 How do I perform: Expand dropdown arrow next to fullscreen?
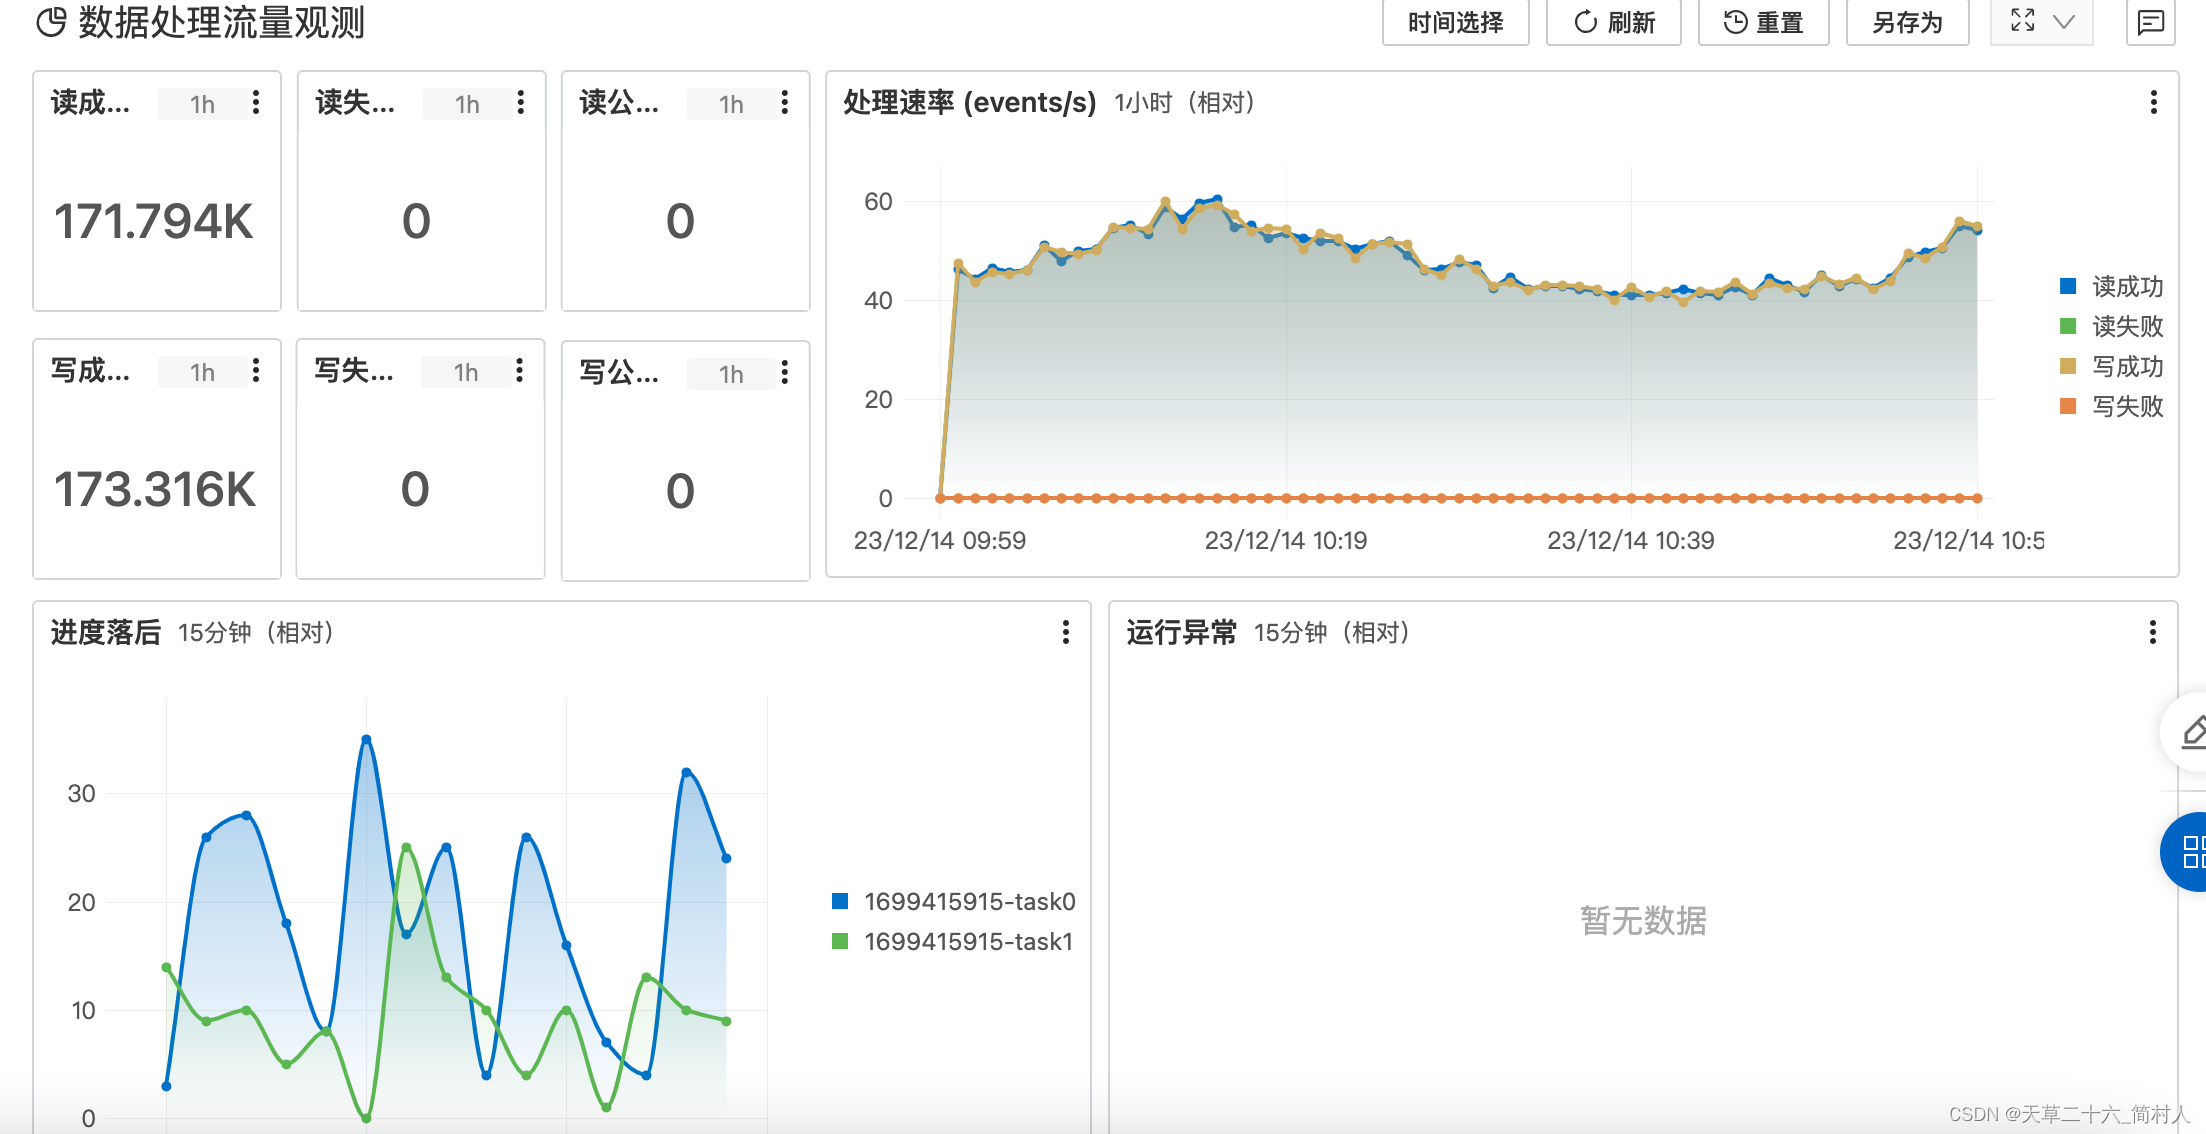[2064, 22]
